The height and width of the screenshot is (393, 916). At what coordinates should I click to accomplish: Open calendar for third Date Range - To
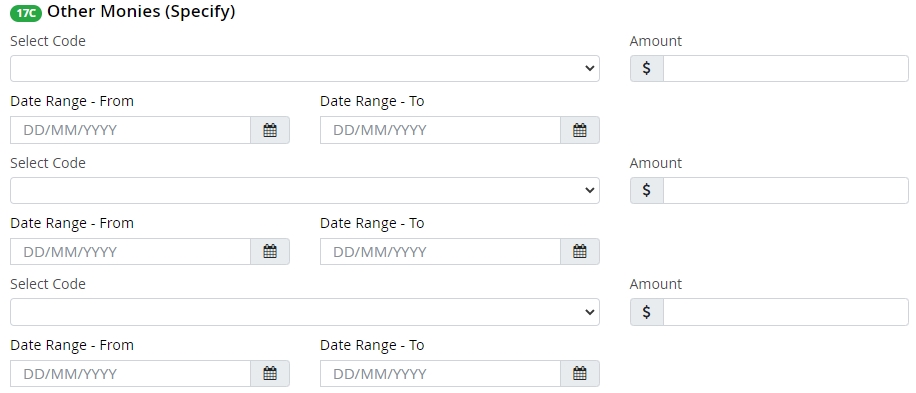[x=580, y=373]
